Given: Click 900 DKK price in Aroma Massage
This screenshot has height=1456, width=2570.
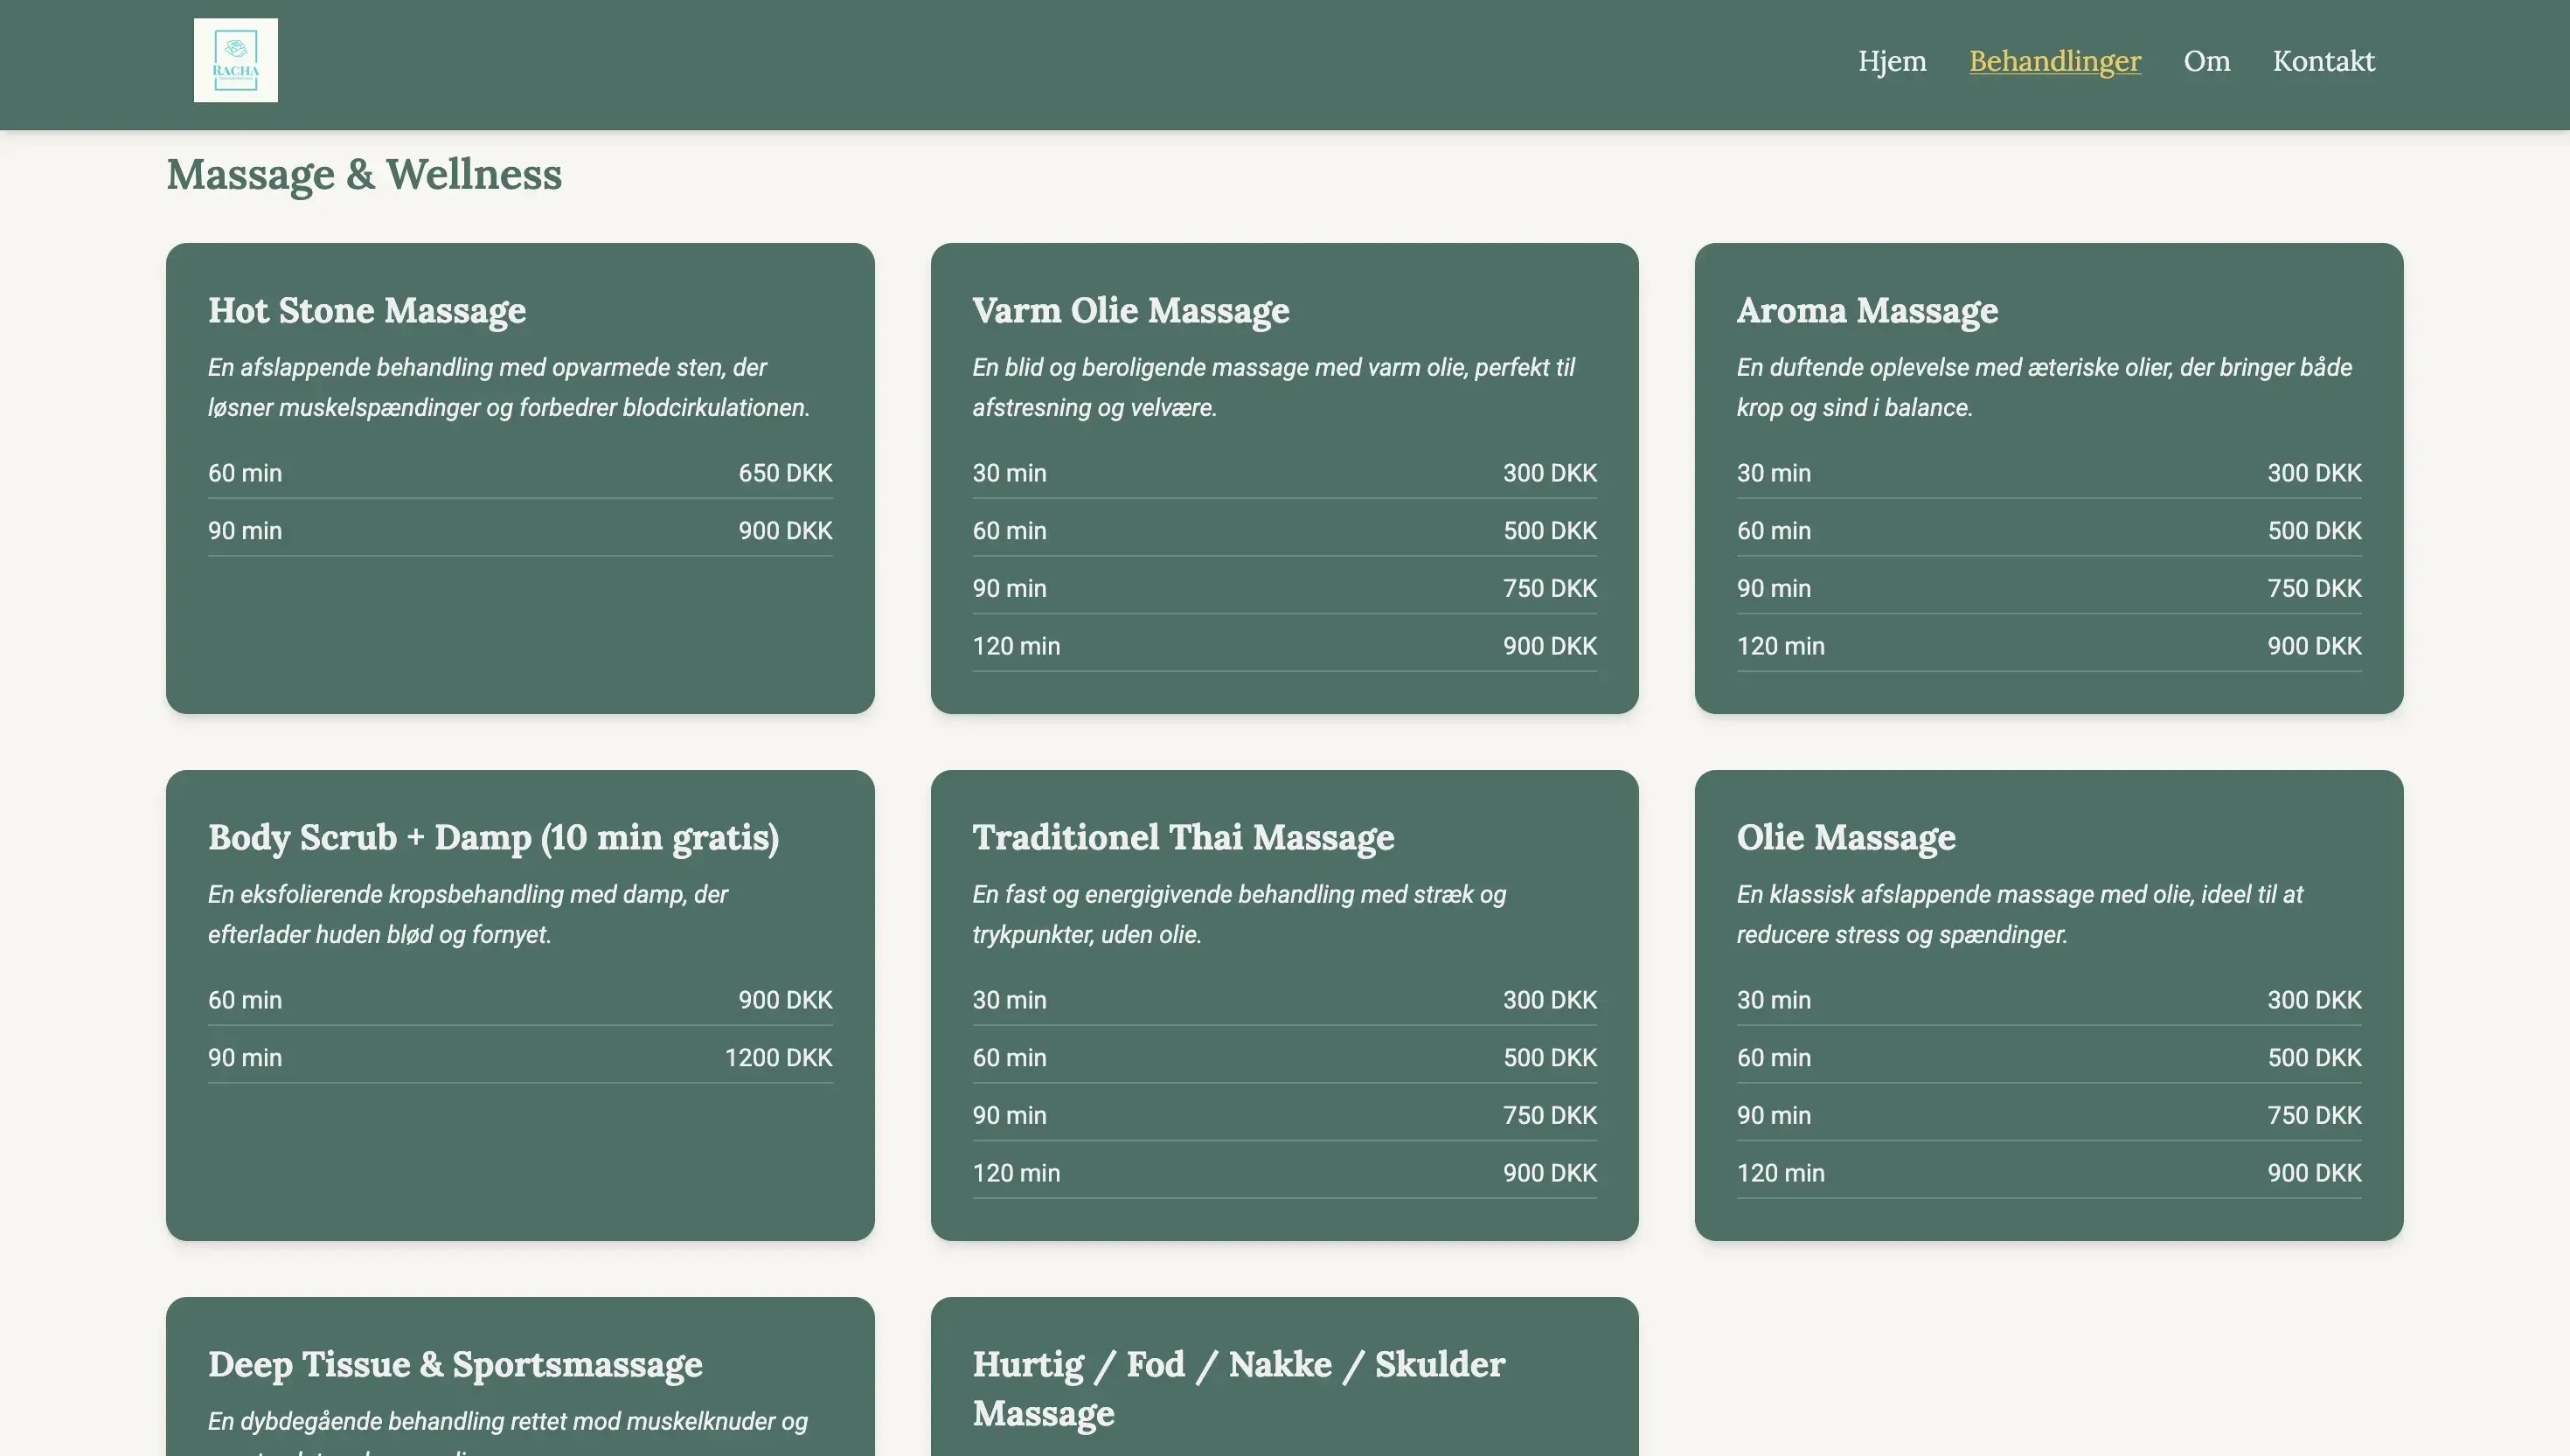Looking at the screenshot, I should (2314, 646).
